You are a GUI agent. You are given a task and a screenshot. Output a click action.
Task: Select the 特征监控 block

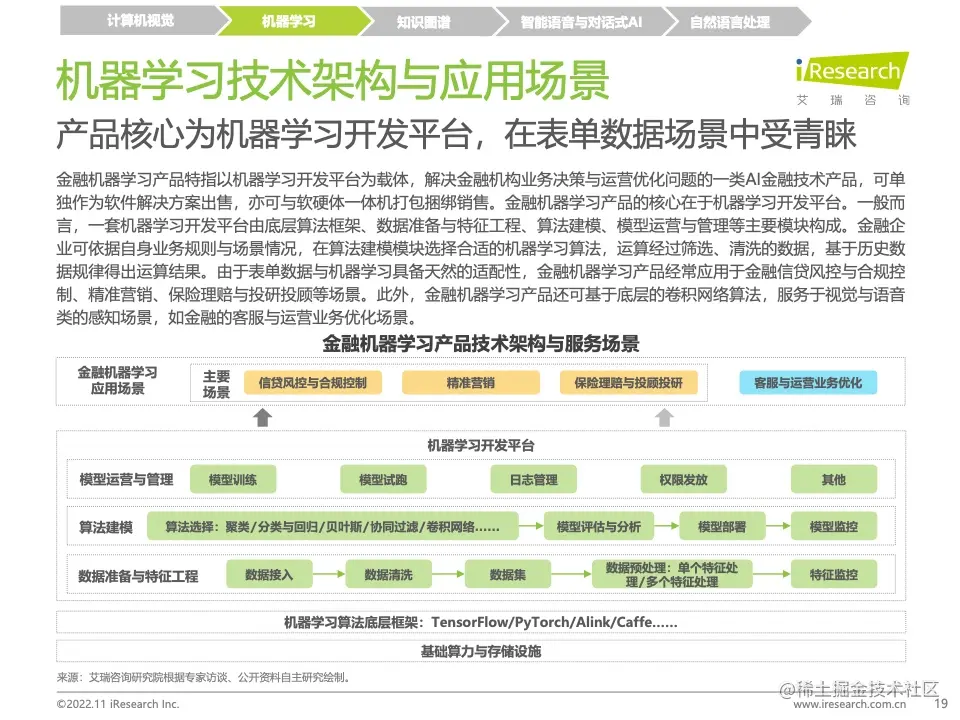[833, 574]
